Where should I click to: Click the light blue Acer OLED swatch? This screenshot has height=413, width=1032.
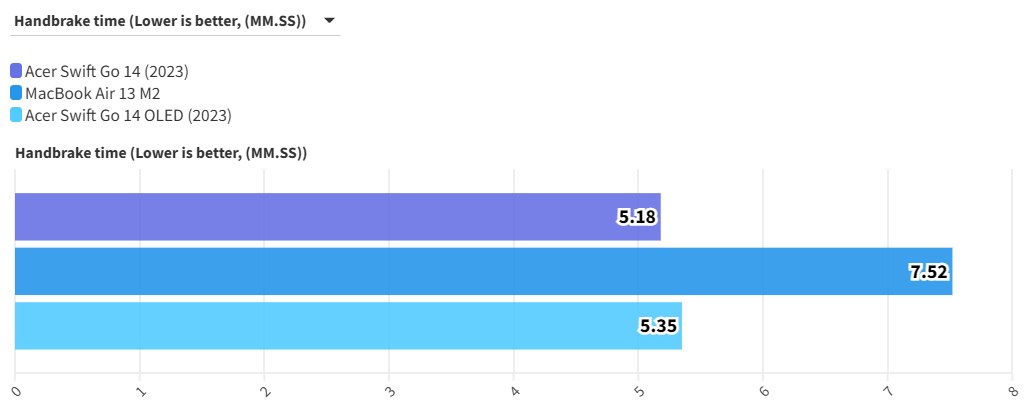16,115
